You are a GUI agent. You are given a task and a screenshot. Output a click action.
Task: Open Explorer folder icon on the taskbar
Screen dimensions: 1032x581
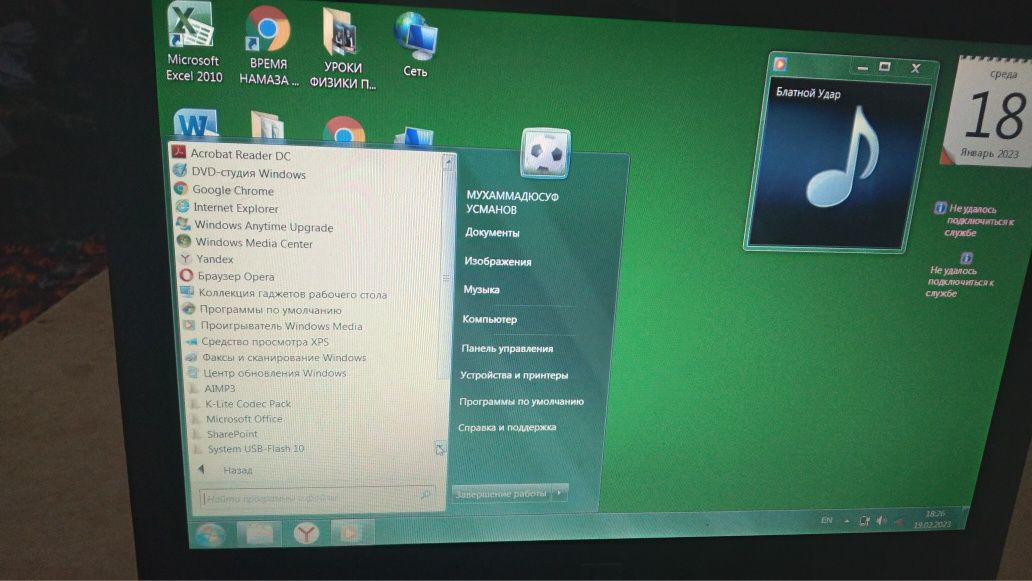[x=259, y=534]
